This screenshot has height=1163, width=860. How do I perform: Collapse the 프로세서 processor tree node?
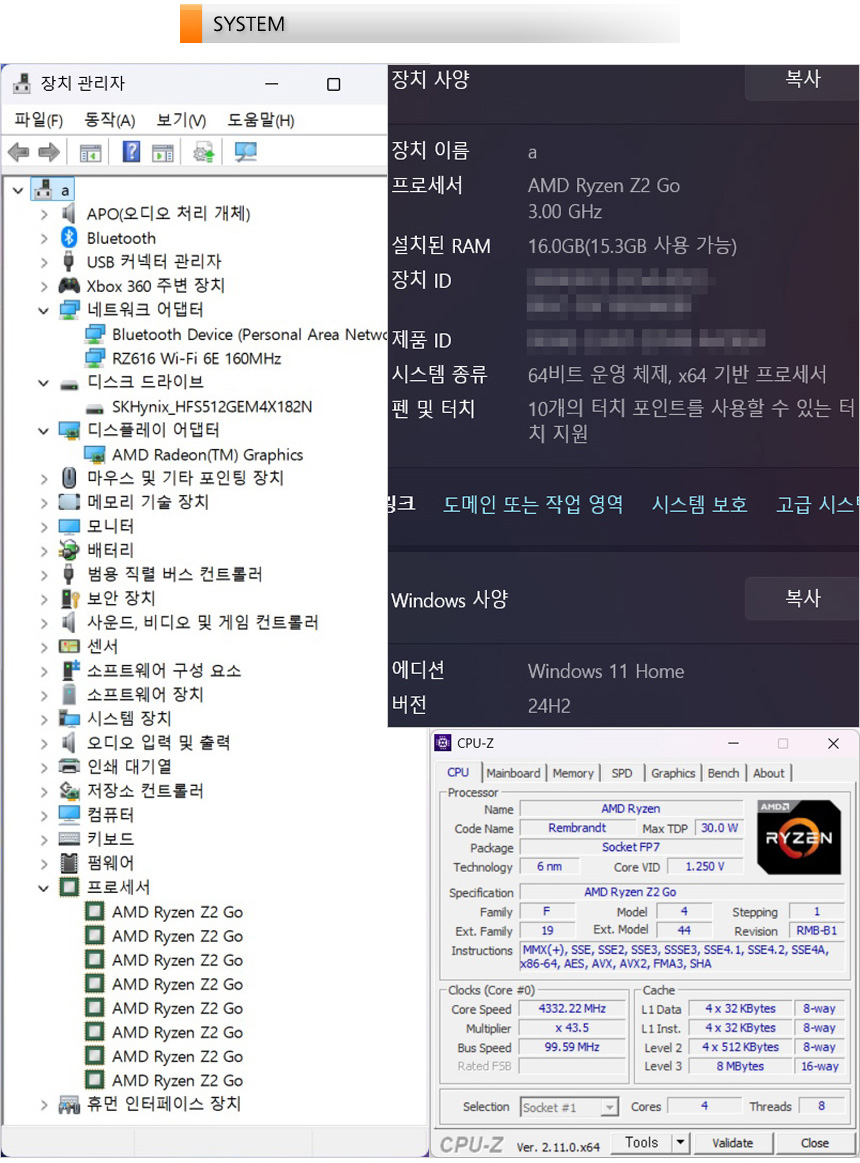point(44,888)
